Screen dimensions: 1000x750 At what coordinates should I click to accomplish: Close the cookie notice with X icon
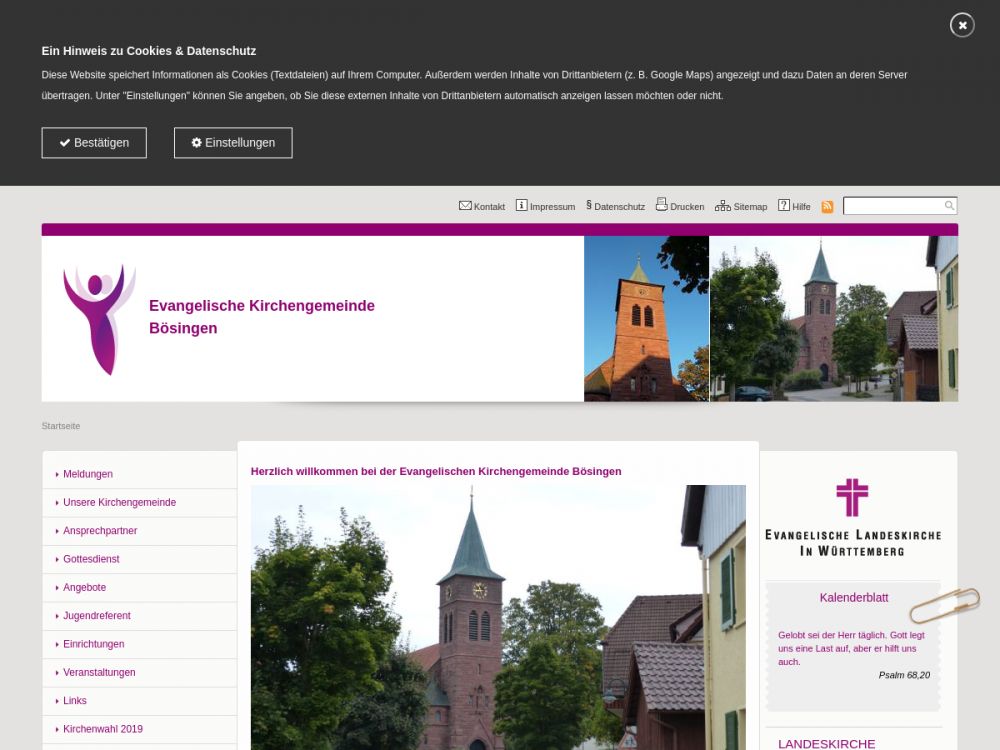pyautogui.click(x=962, y=25)
